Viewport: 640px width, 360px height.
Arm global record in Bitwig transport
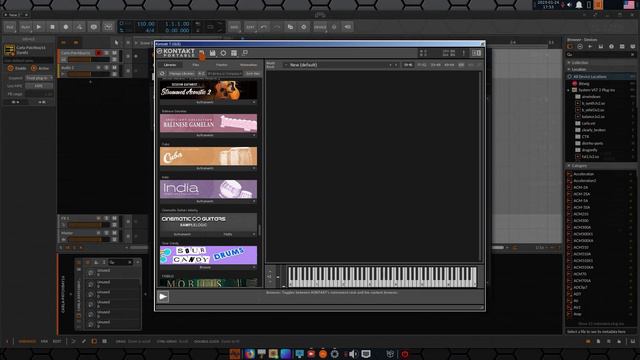click(66, 27)
